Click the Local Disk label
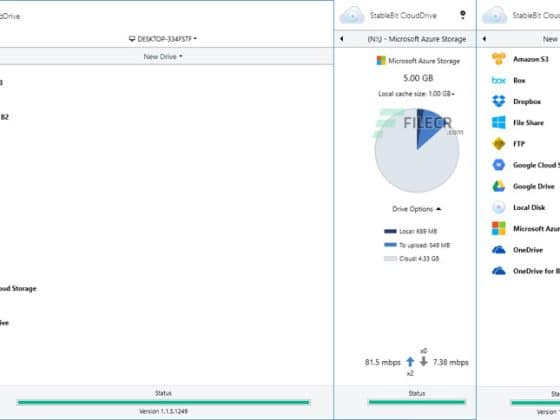The width and height of the screenshot is (560, 420). (529, 208)
